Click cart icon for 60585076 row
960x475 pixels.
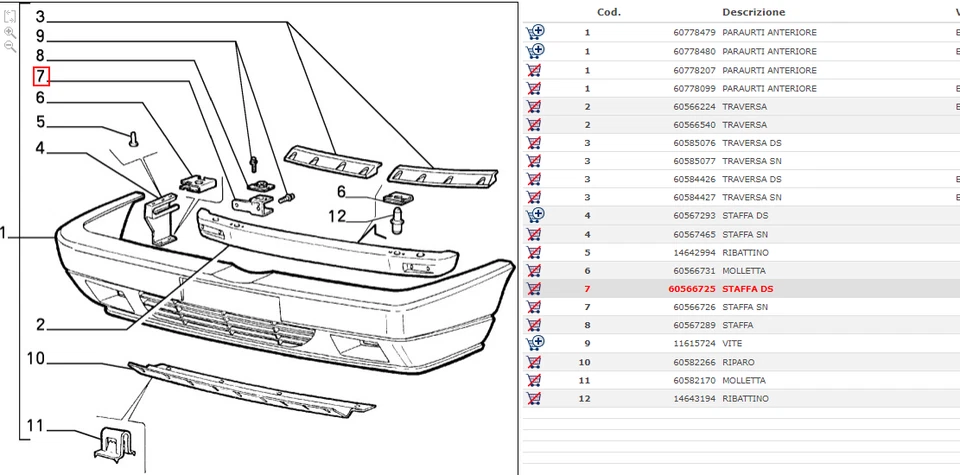coord(534,143)
